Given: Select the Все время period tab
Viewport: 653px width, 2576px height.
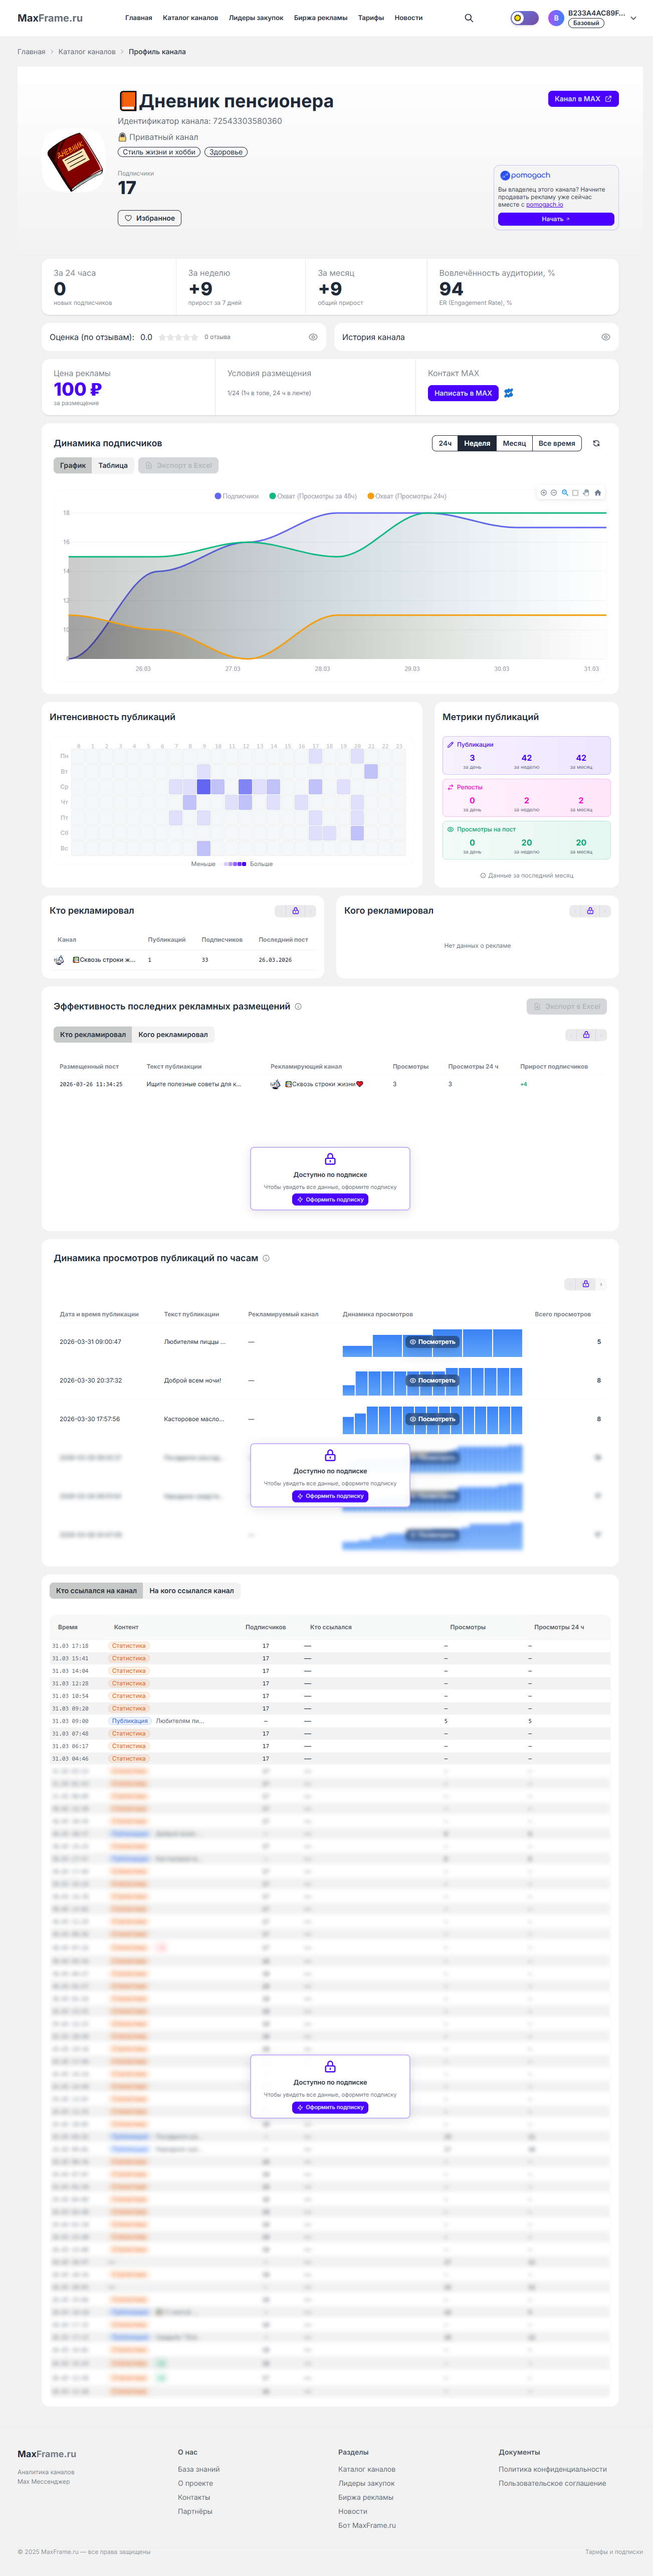Looking at the screenshot, I should coord(557,443).
